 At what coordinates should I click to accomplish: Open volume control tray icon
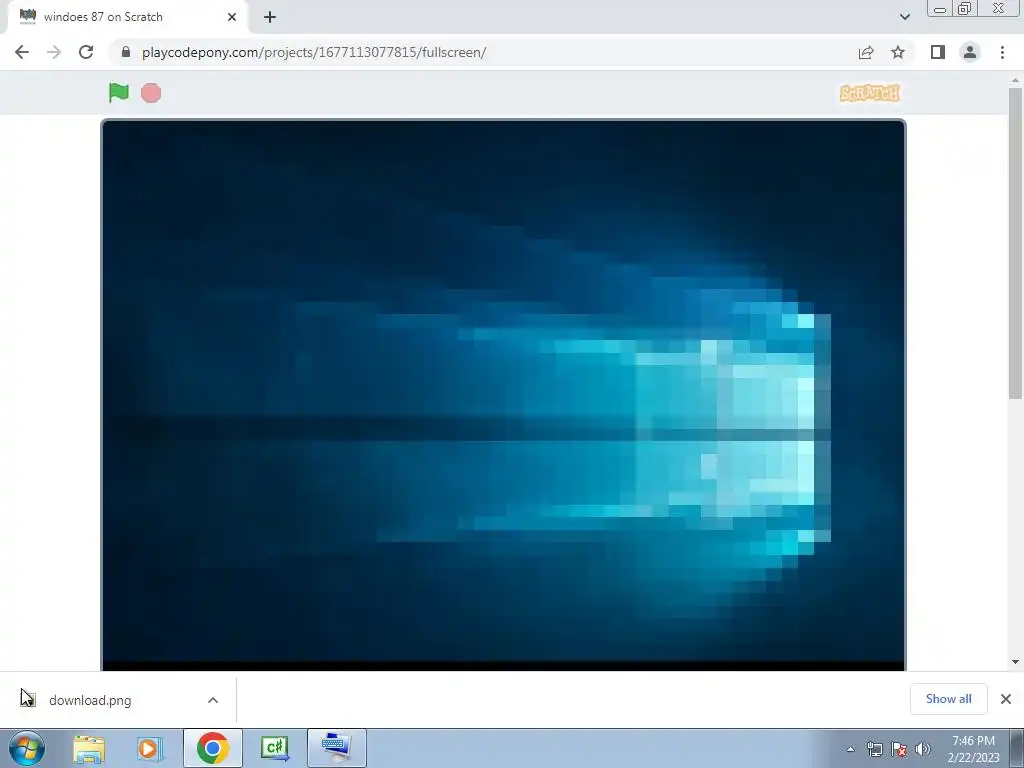(923, 749)
